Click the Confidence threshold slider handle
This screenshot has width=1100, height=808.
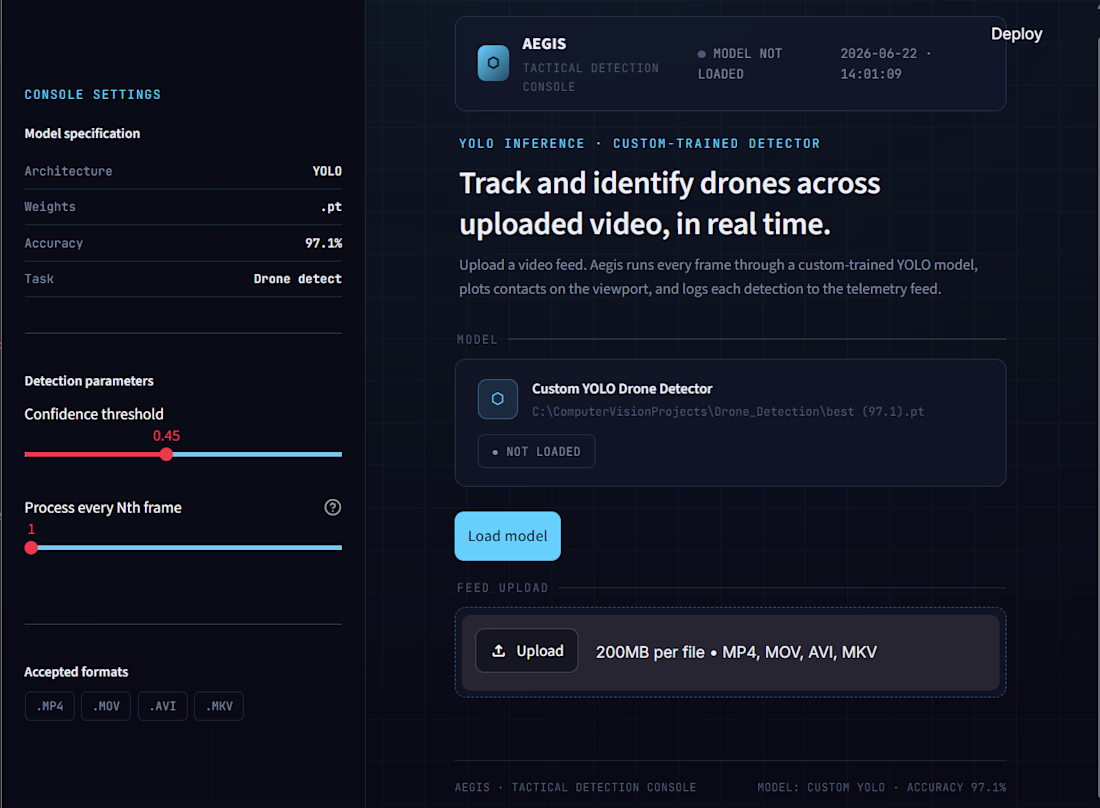pos(166,454)
